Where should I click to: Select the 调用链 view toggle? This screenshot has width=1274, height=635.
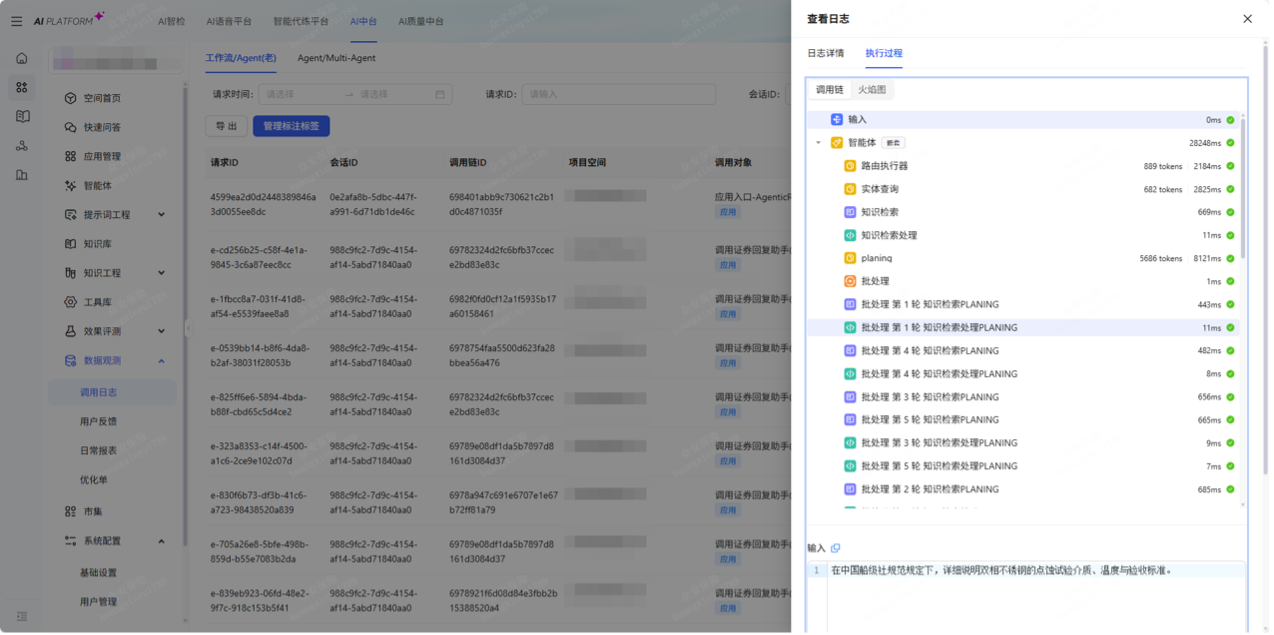pyautogui.click(x=829, y=90)
